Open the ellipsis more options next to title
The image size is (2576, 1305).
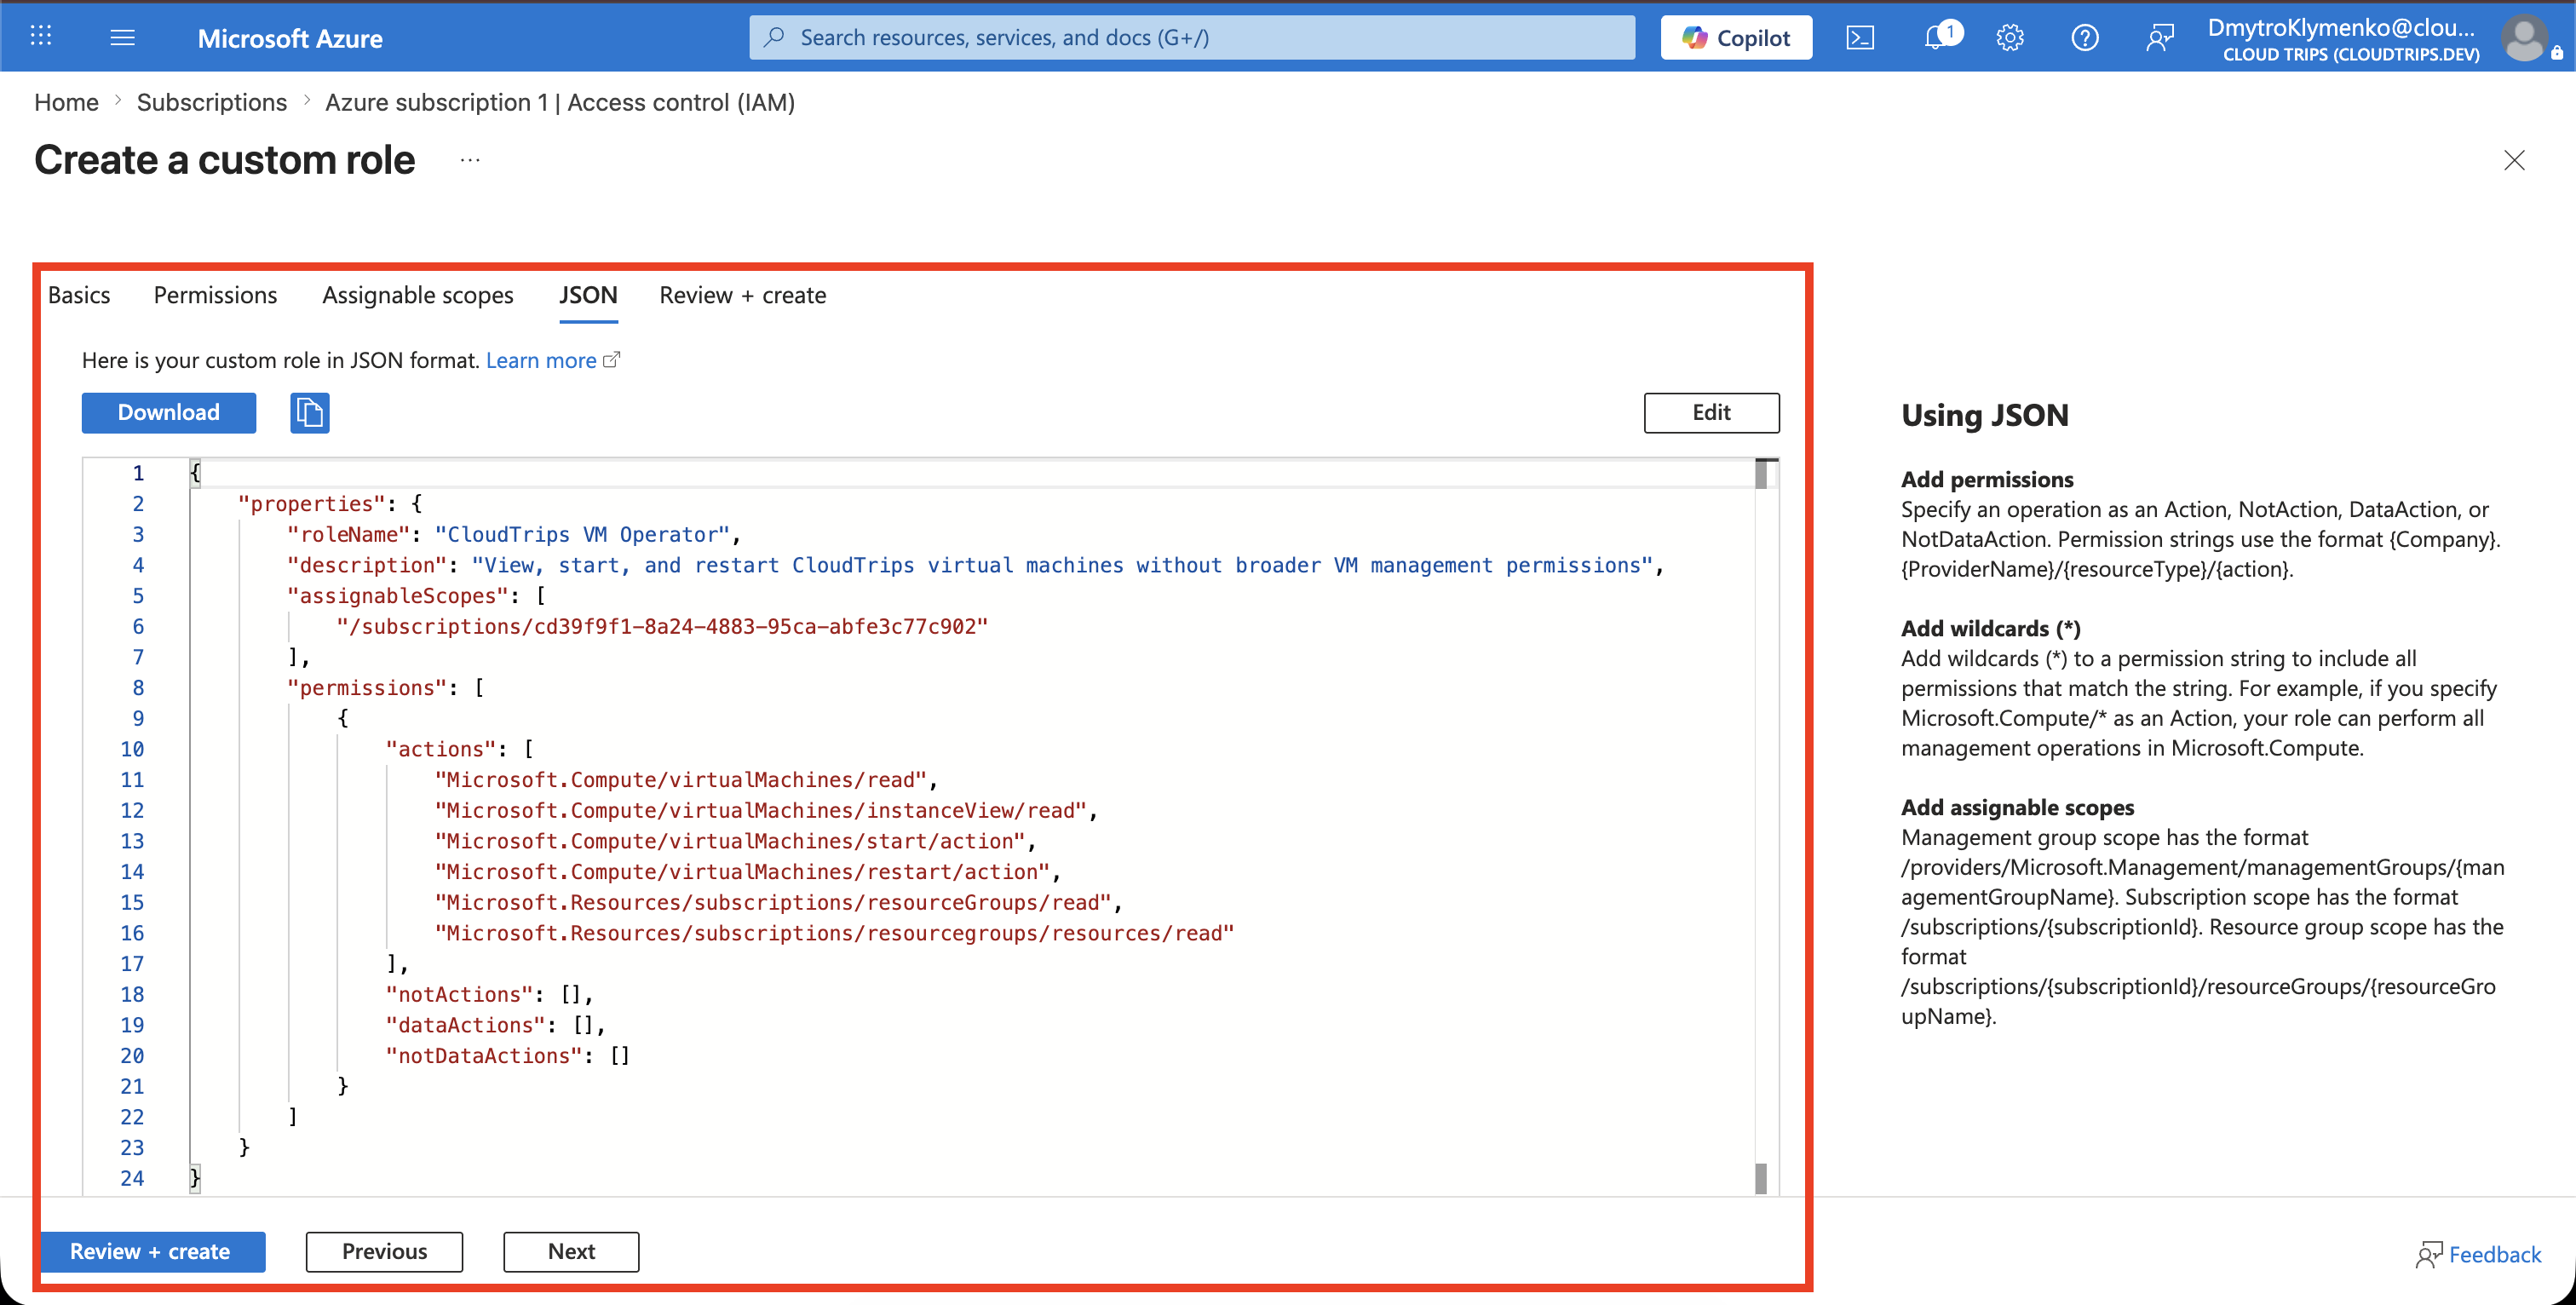tap(470, 160)
